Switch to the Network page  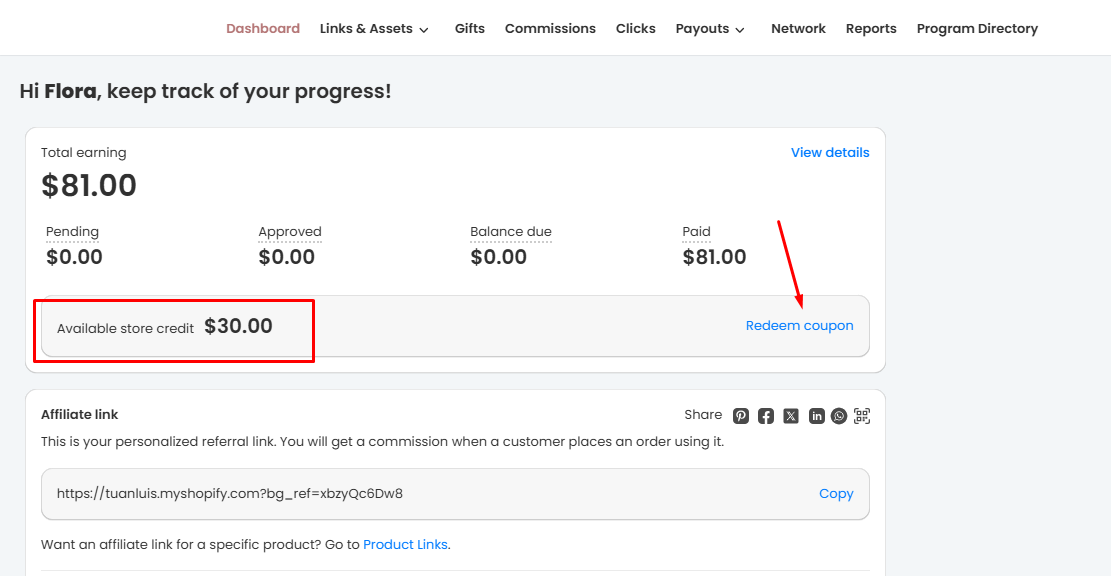pyautogui.click(x=798, y=29)
